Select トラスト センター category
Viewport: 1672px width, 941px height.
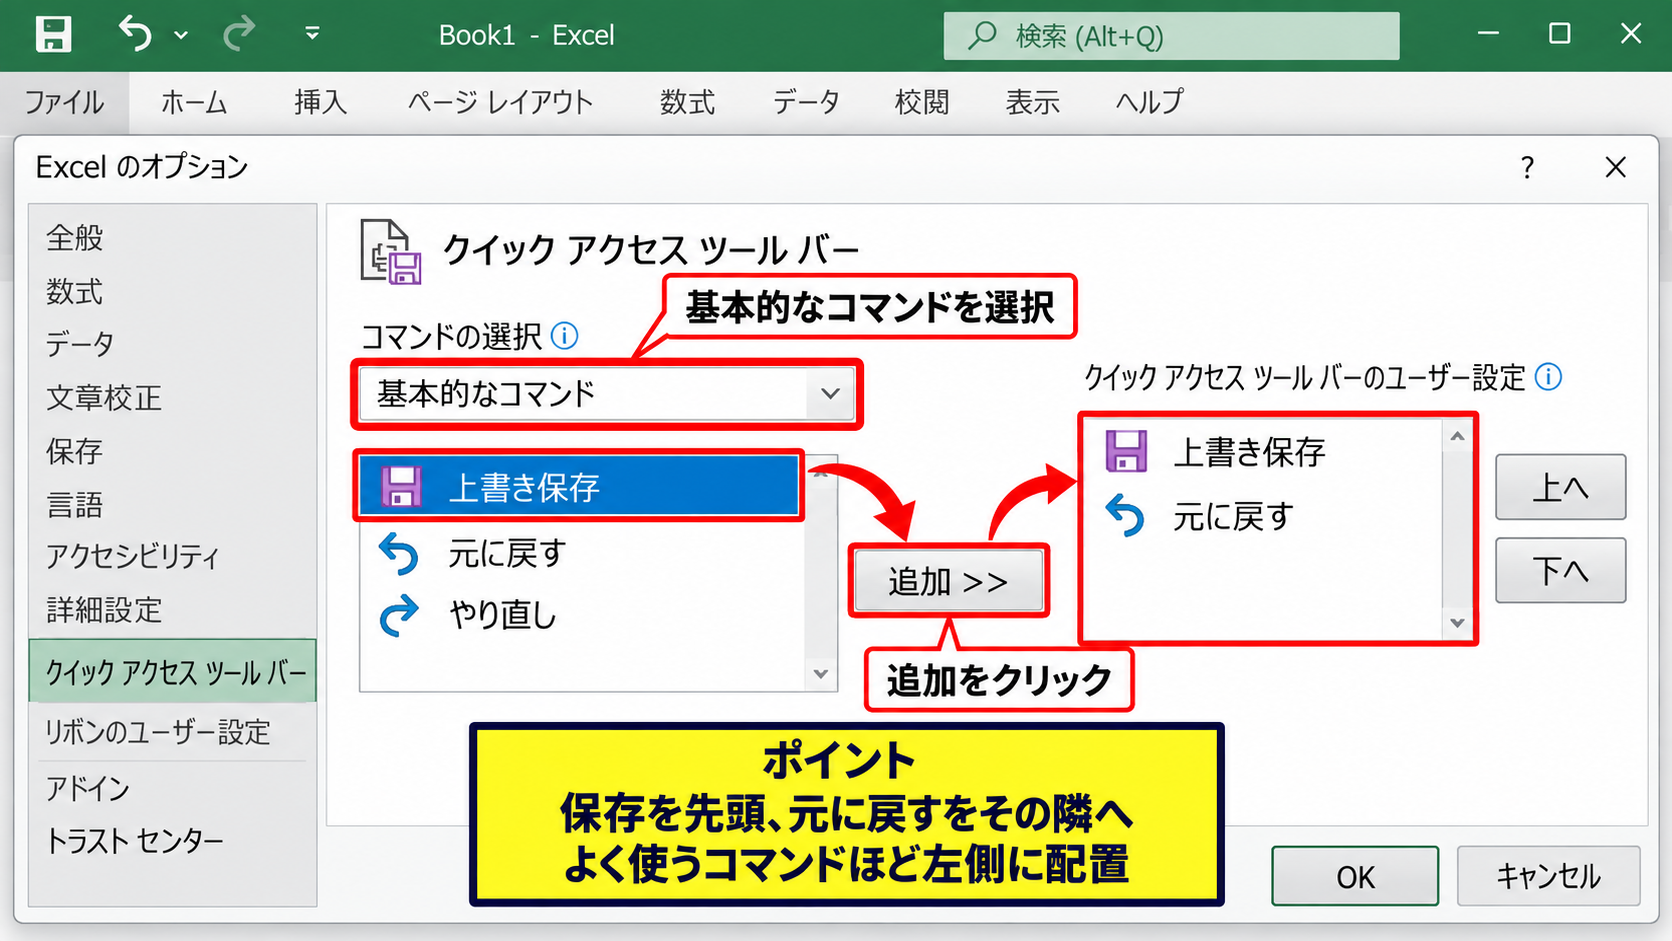172,841
